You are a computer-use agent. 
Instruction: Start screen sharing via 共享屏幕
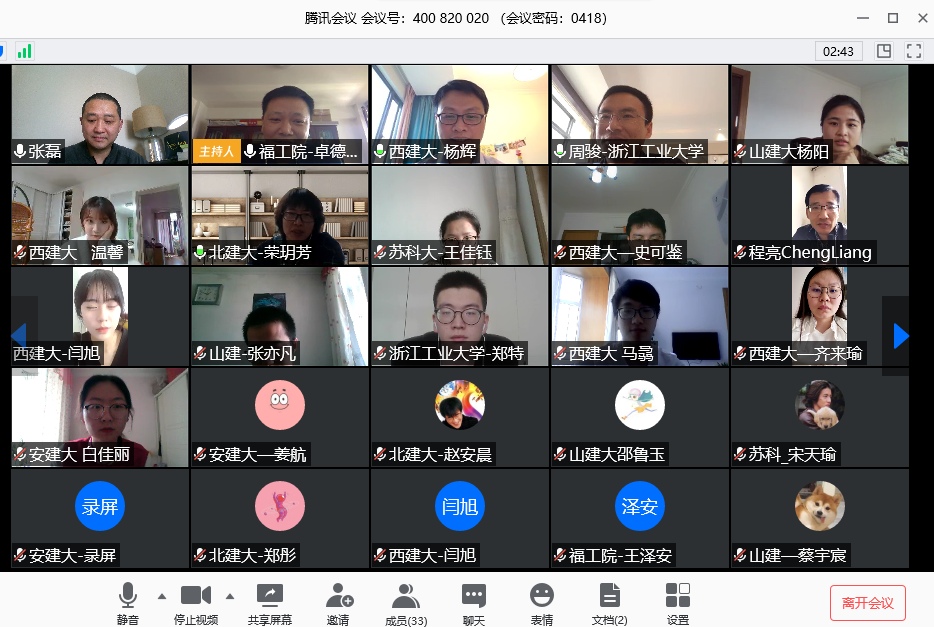click(x=270, y=603)
